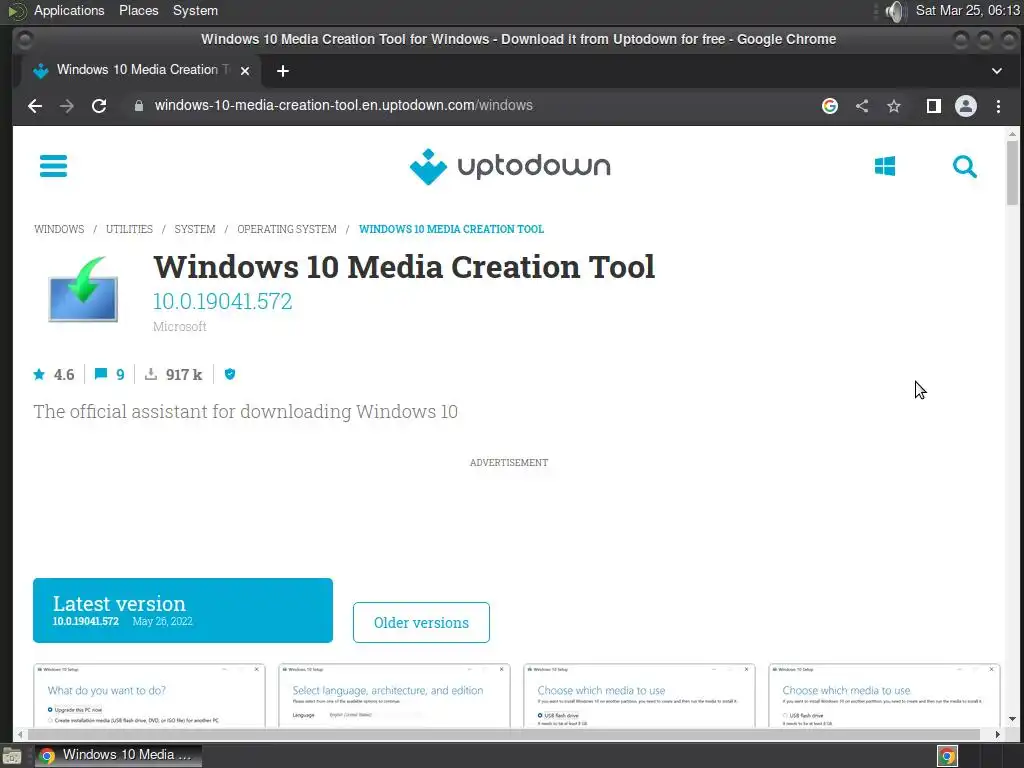
Task: Click the show desktop icon in taskbar
Action: pyautogui.click(x=12, y=756)
